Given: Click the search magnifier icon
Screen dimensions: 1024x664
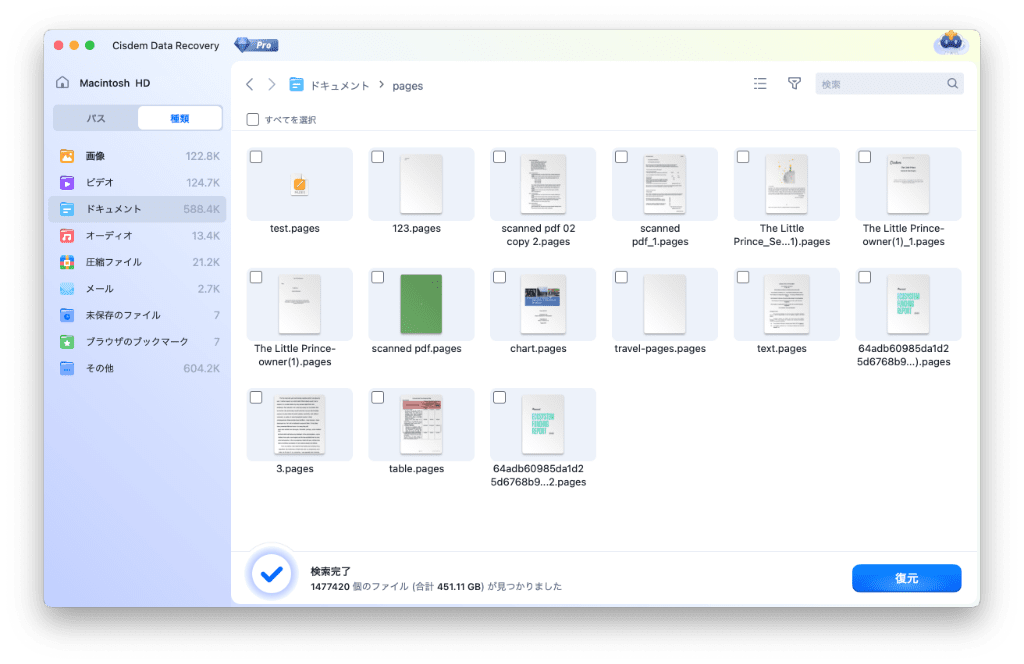Looking at the screenshot, I should click(x=952, y=84).
